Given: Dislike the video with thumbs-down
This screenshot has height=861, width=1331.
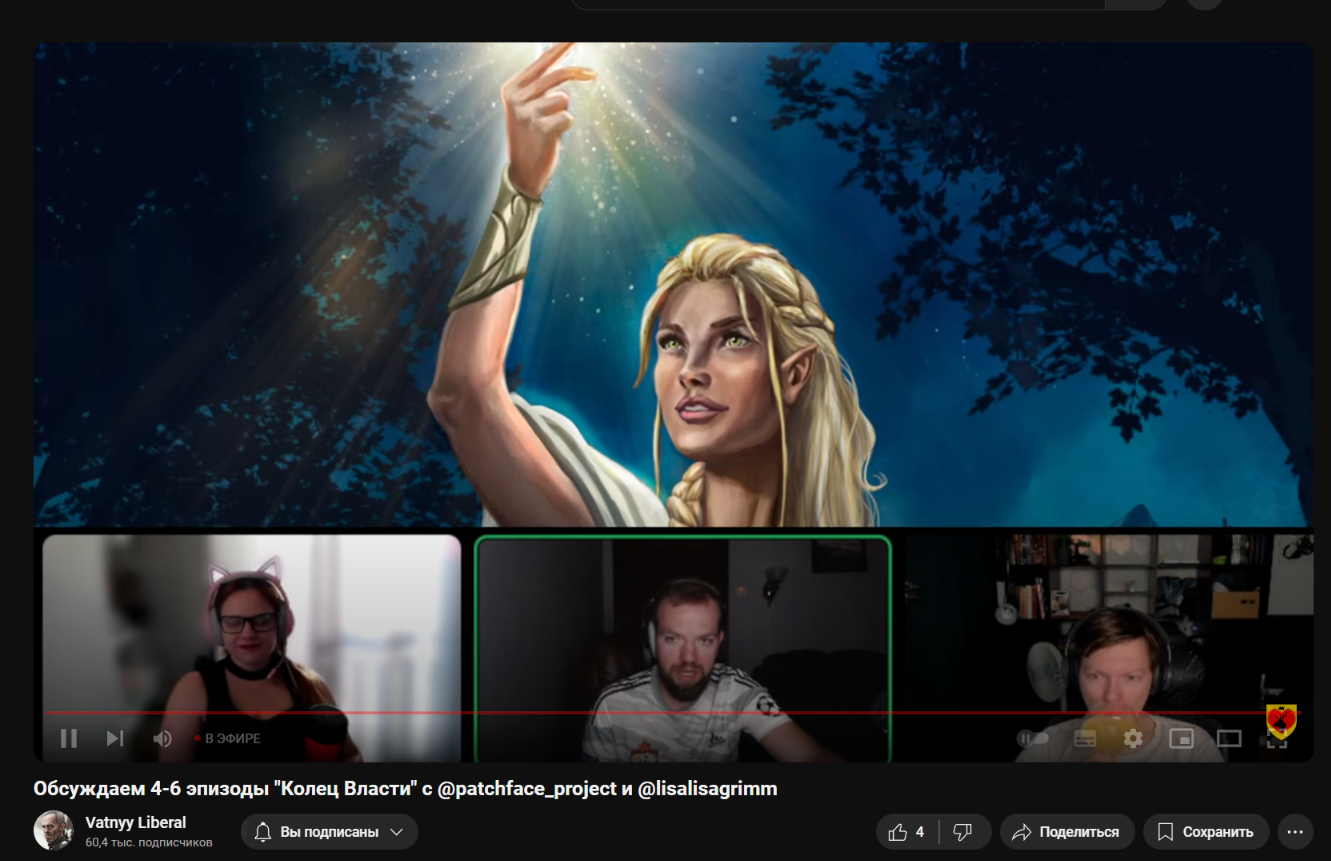Looking at the screenshot, I should [964, 832].
